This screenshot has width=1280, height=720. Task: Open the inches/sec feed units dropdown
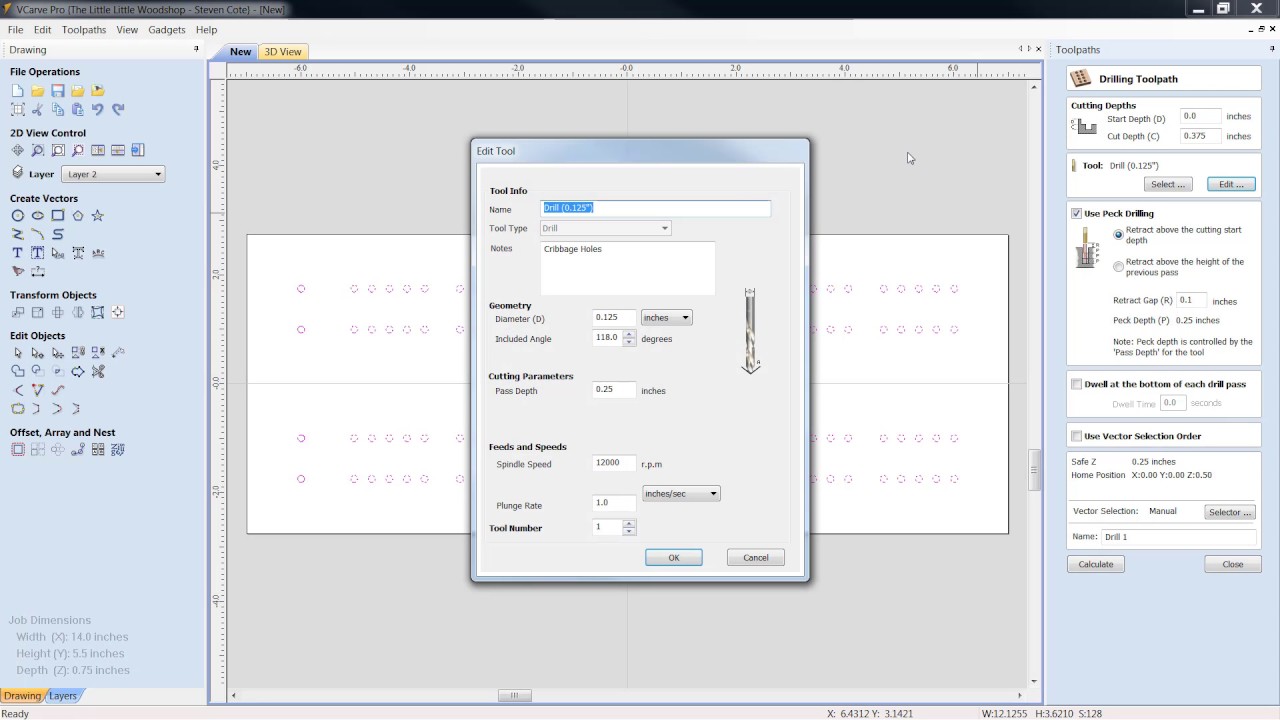(680, 493)
